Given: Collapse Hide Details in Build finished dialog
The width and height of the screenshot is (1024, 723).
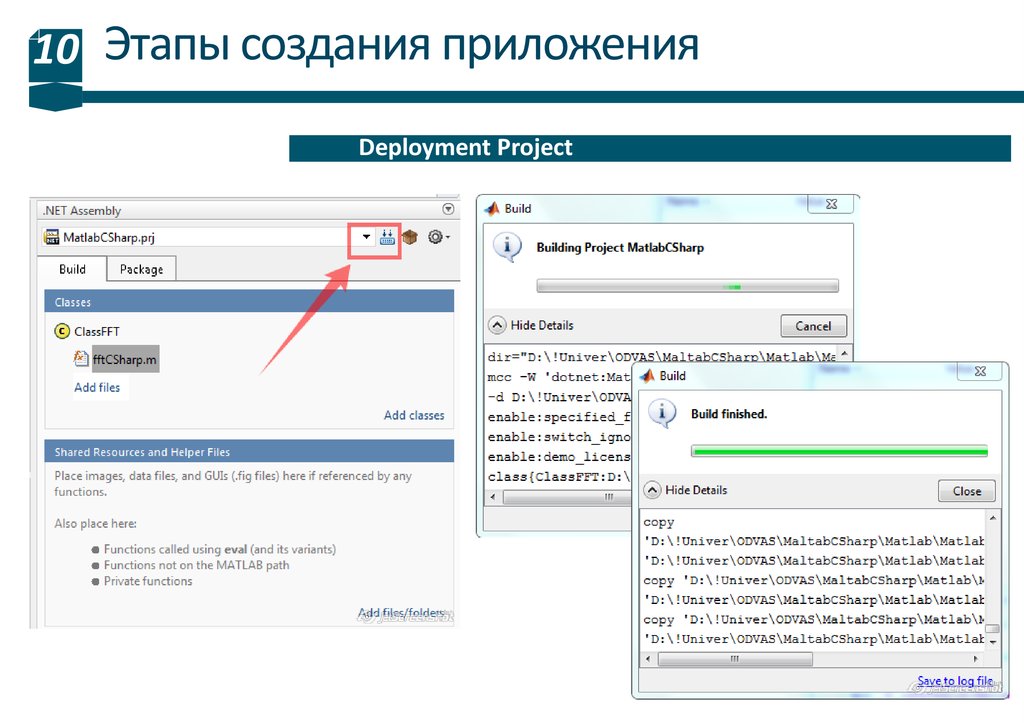Looking at the screenshot, I should click(652, 490).
